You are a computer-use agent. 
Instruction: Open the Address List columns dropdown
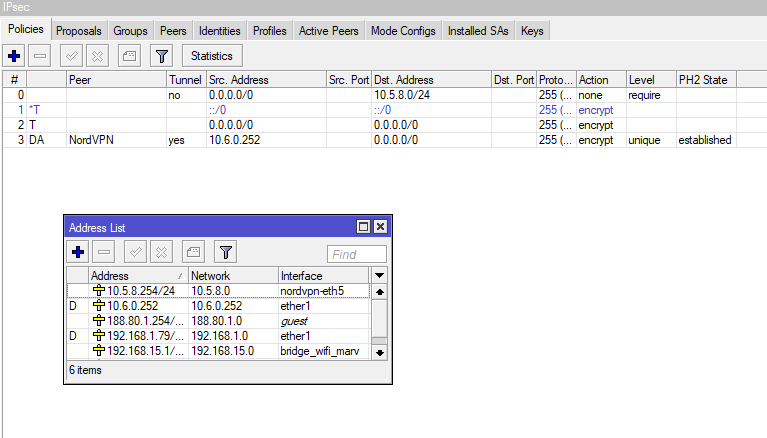pos(379,276)
